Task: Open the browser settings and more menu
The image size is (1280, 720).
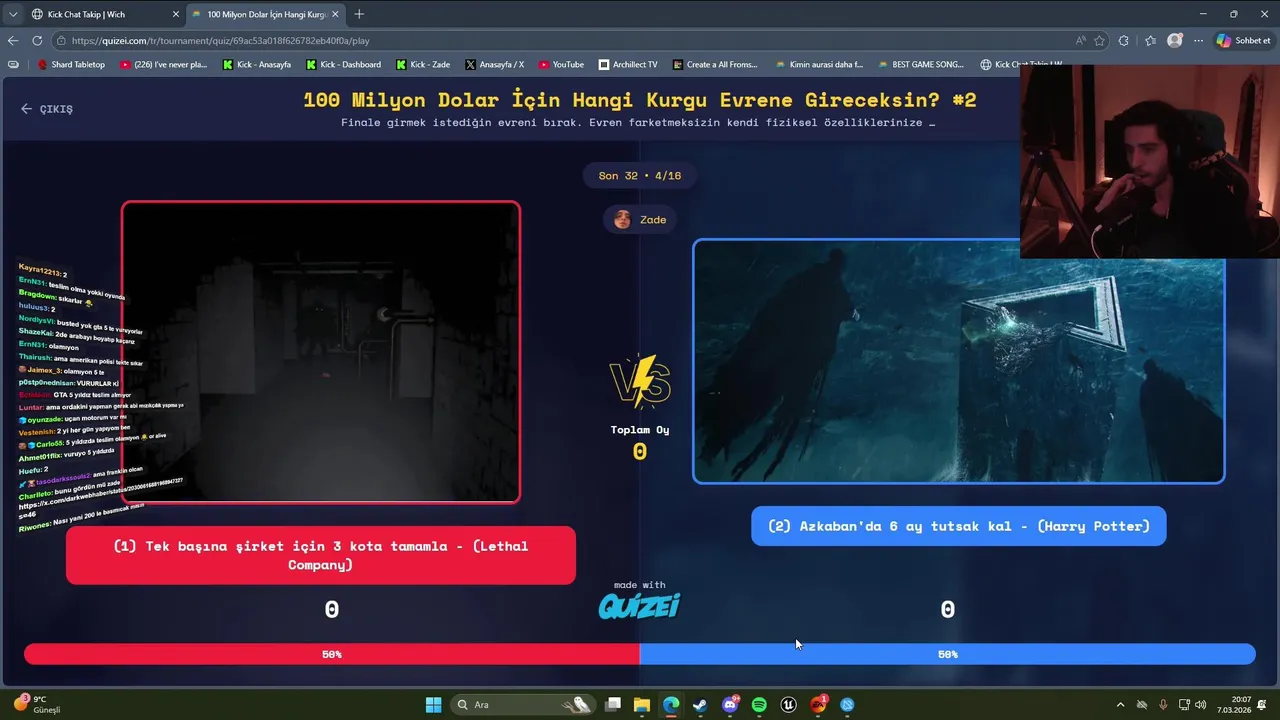Action: click(x=1196, y=41)
